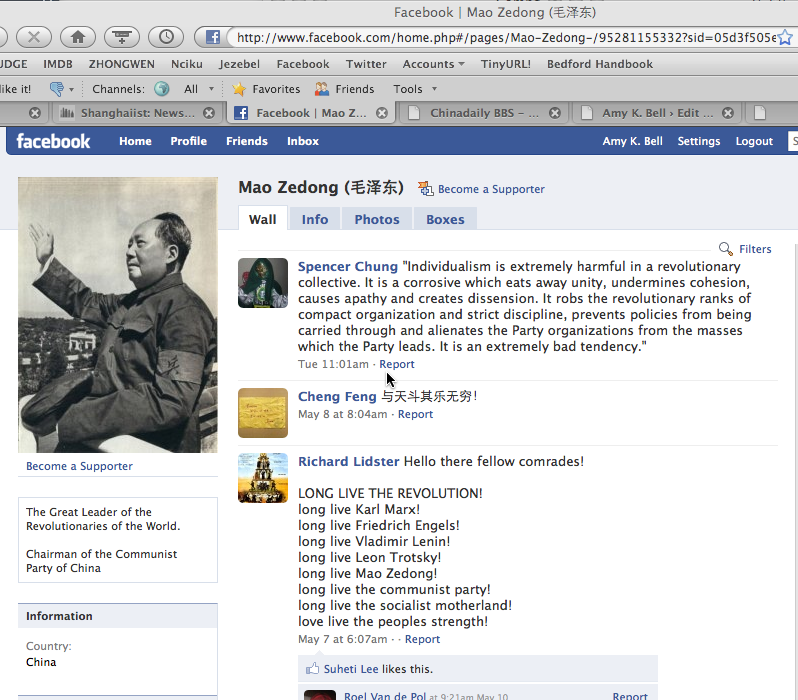Open the ZHONGWEN bookmark
This screenshot has height=700, width=798.
click(122, 64)
